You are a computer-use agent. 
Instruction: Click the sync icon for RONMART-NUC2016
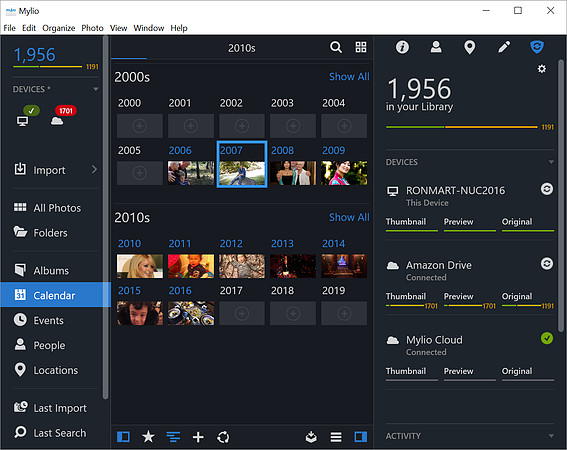547,189
